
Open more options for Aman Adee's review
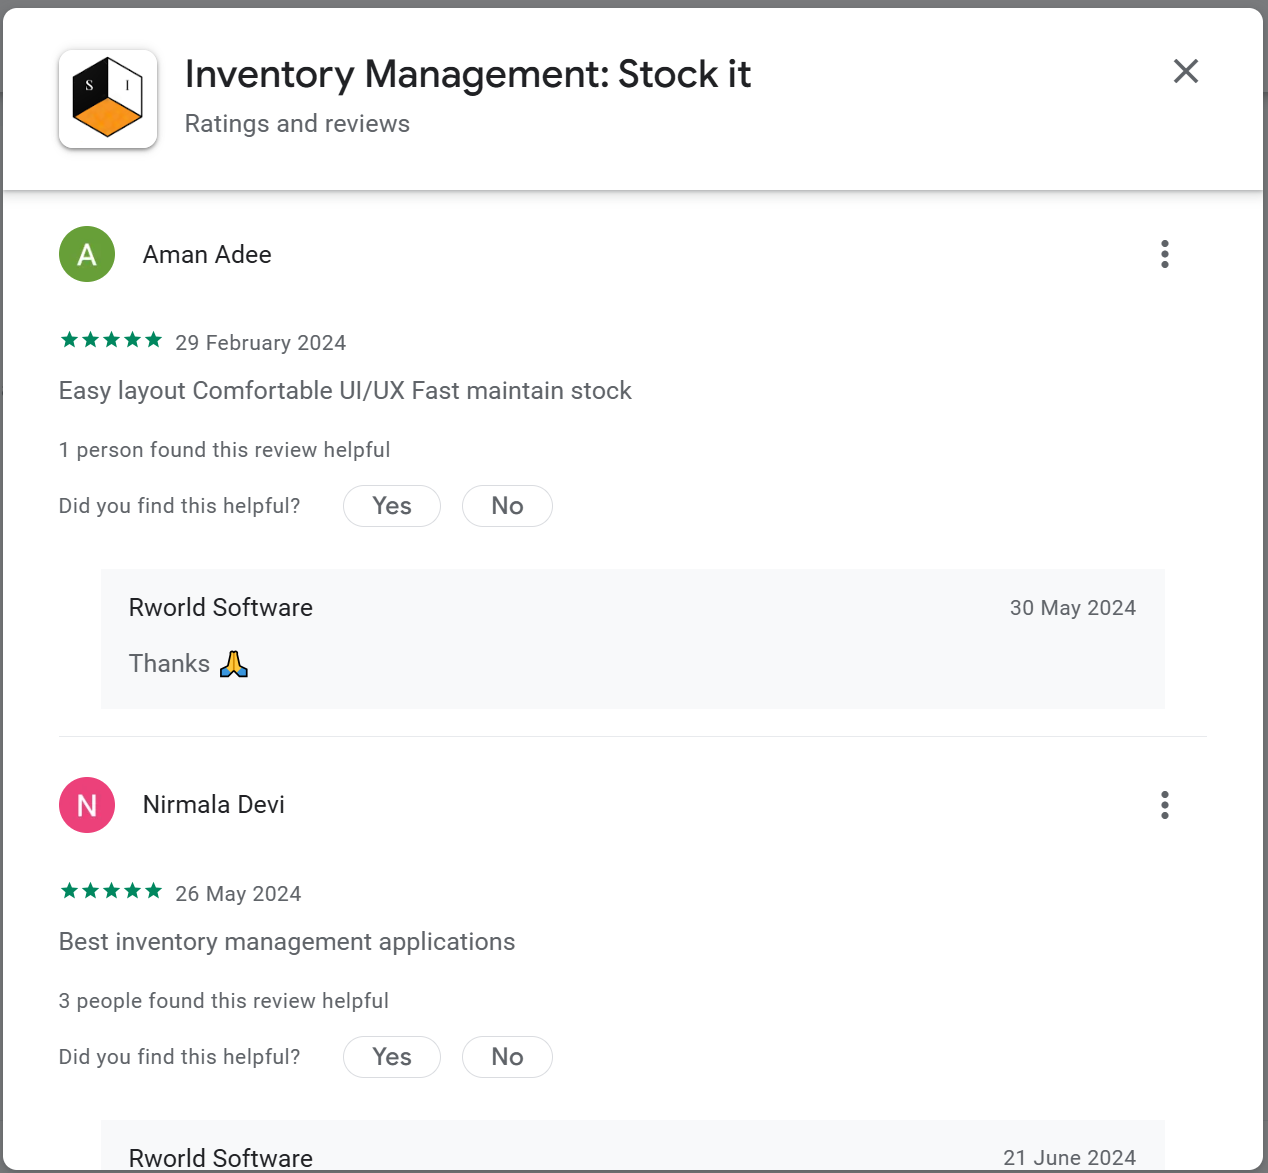pyautogui.click(x=1165, y=254)
